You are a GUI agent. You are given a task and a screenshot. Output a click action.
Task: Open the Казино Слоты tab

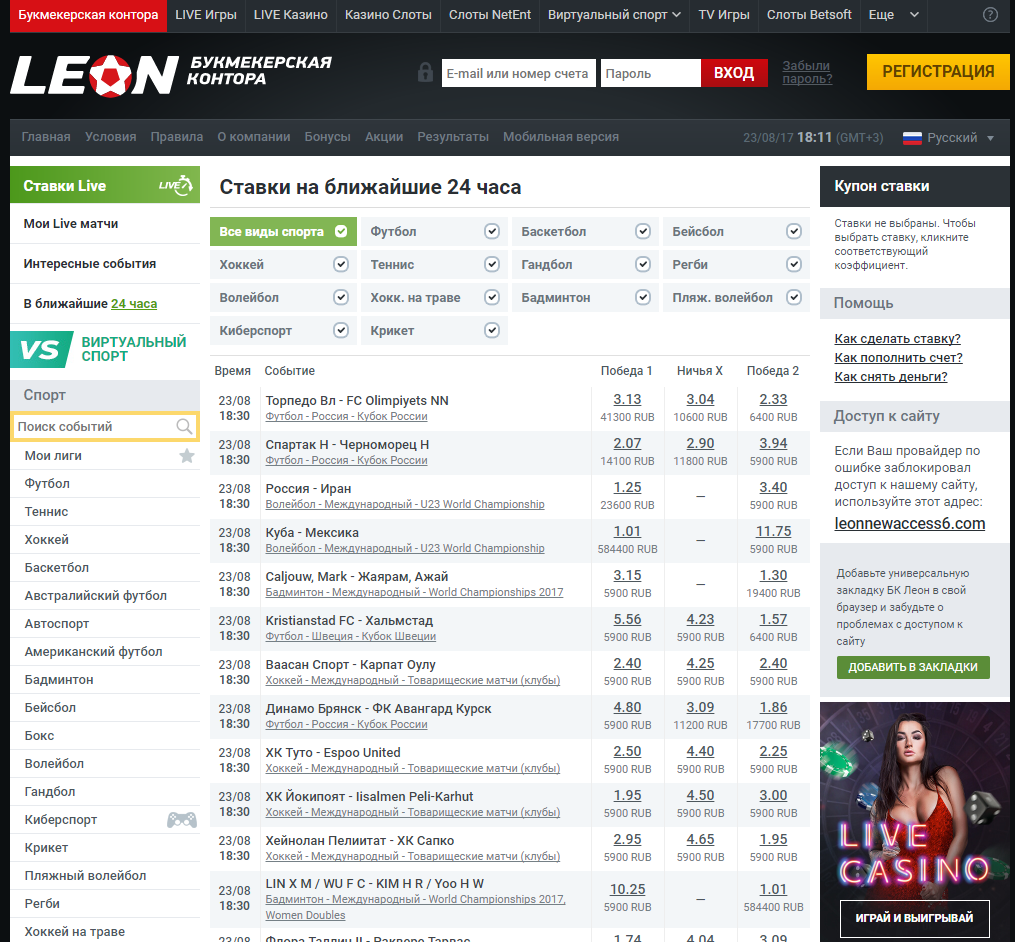(388, 15)
